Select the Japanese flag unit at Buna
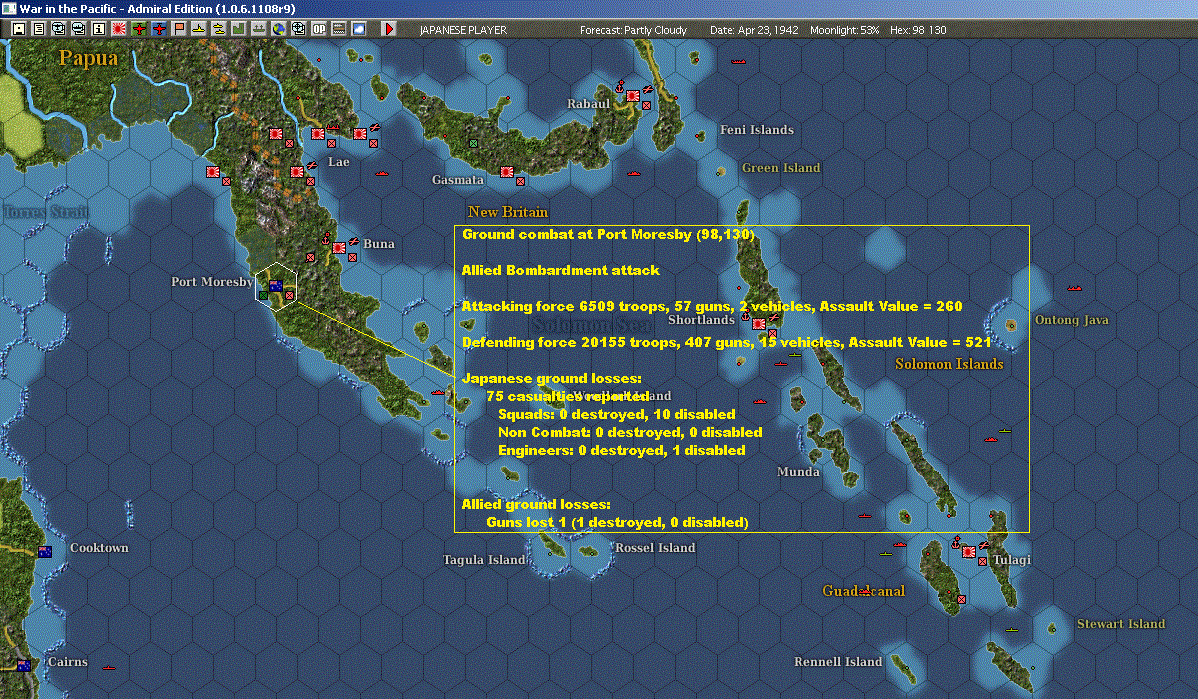Image resolution: width=1198 pixels, height=699 pixels. pyautogui.click(x=338, y=248)
